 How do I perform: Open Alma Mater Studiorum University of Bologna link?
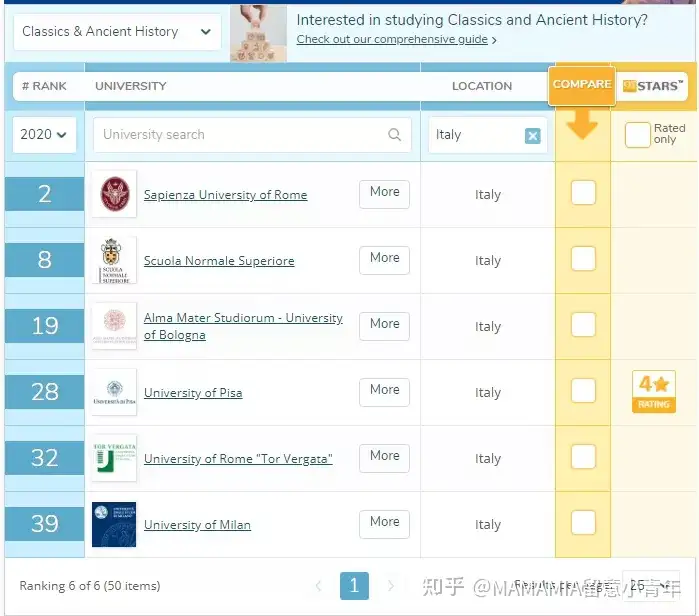click(x=243, y=326)
